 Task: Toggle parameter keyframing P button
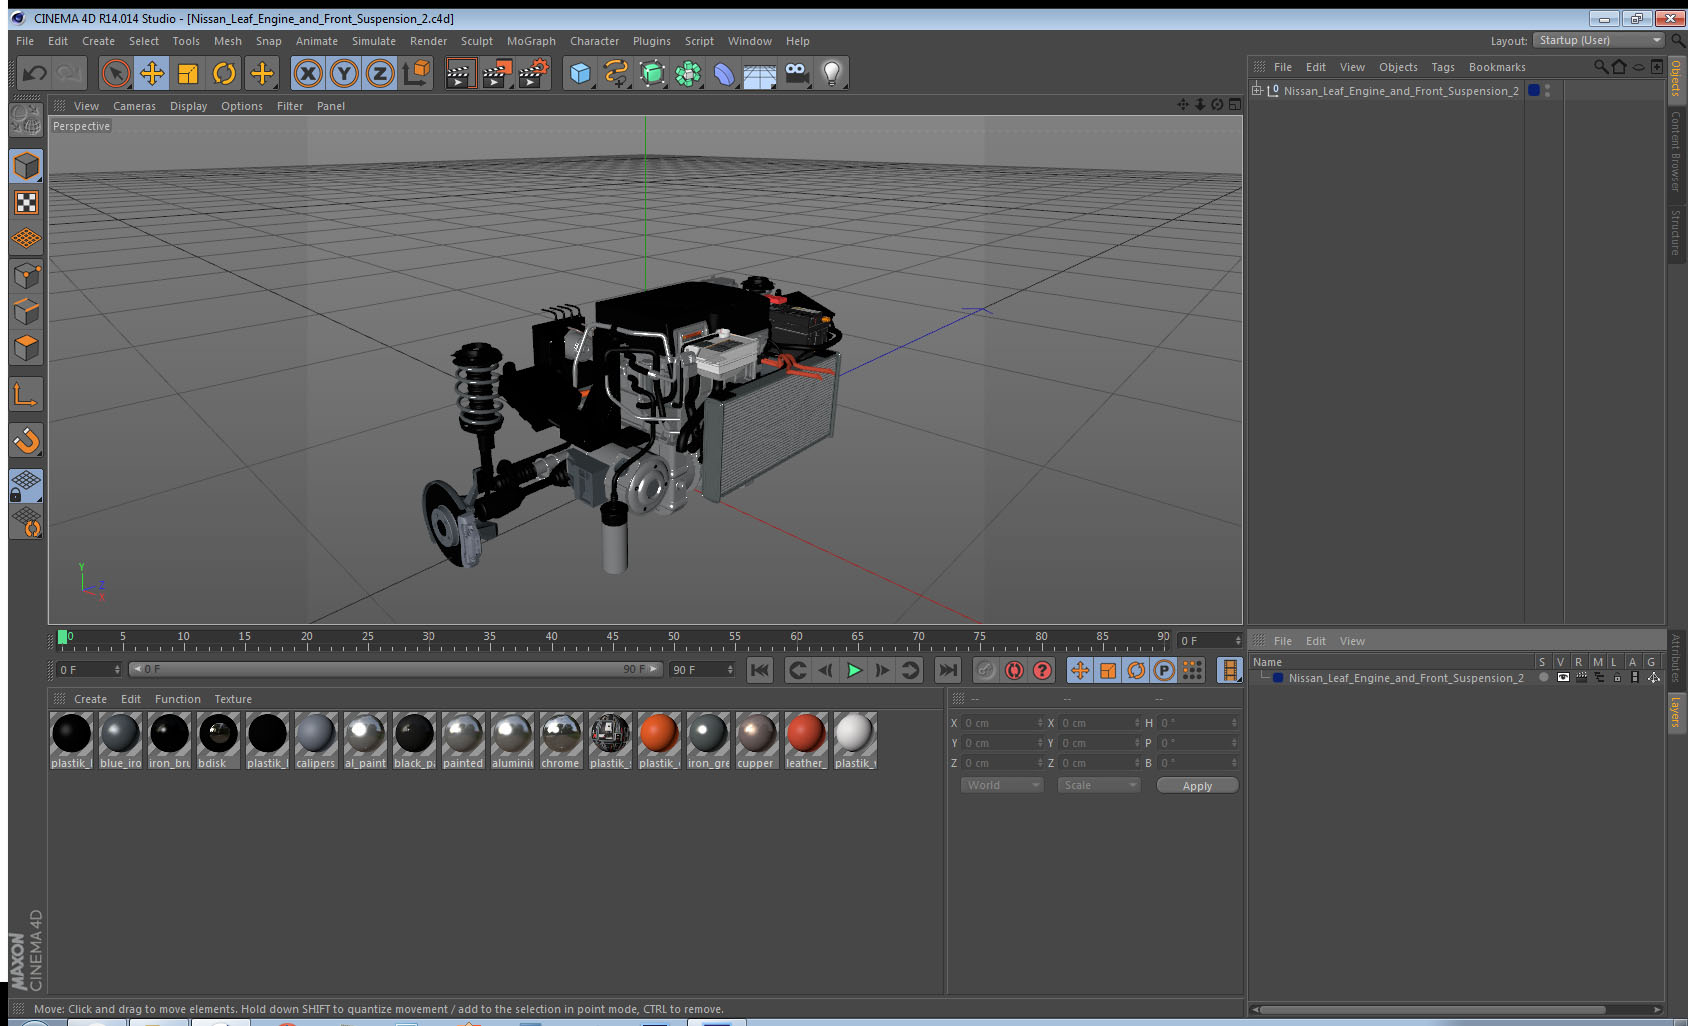coord(1164,670)
